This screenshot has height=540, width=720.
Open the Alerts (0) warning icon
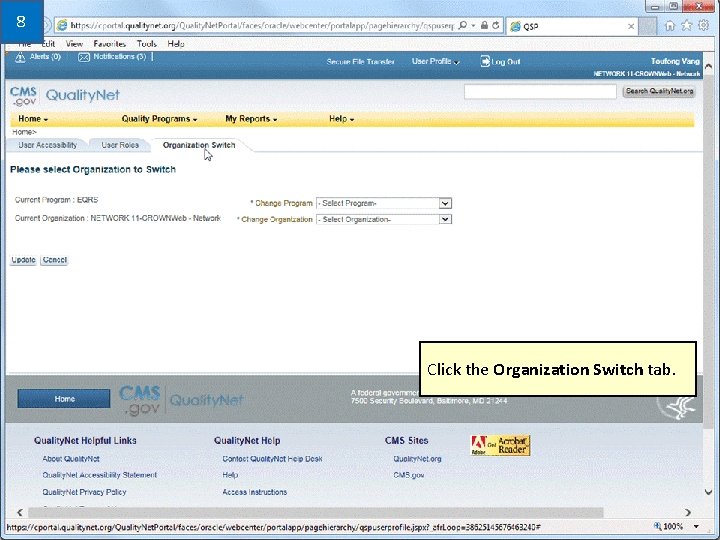tap(20, 57)
